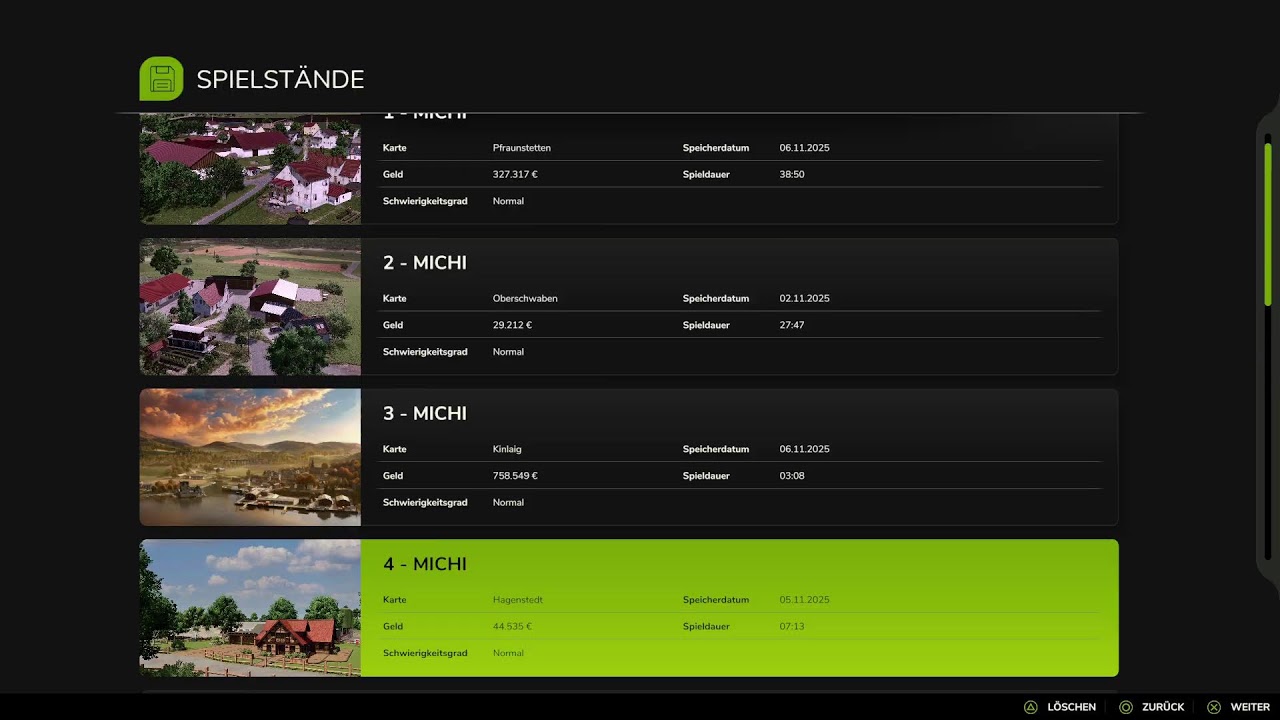Click the green save-disk Spielstände icon
The image size is (1280, 720).
(161, 78)
